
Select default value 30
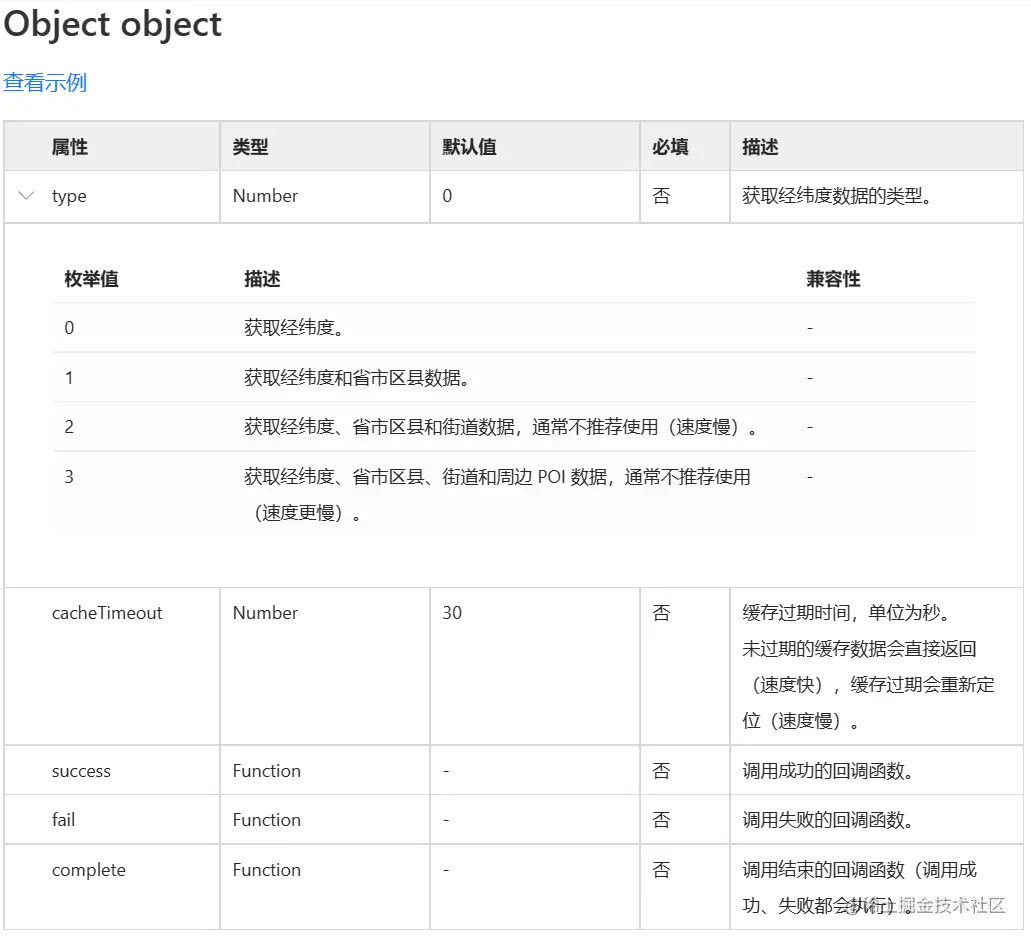pyautogui.click(x=452, y=613)
